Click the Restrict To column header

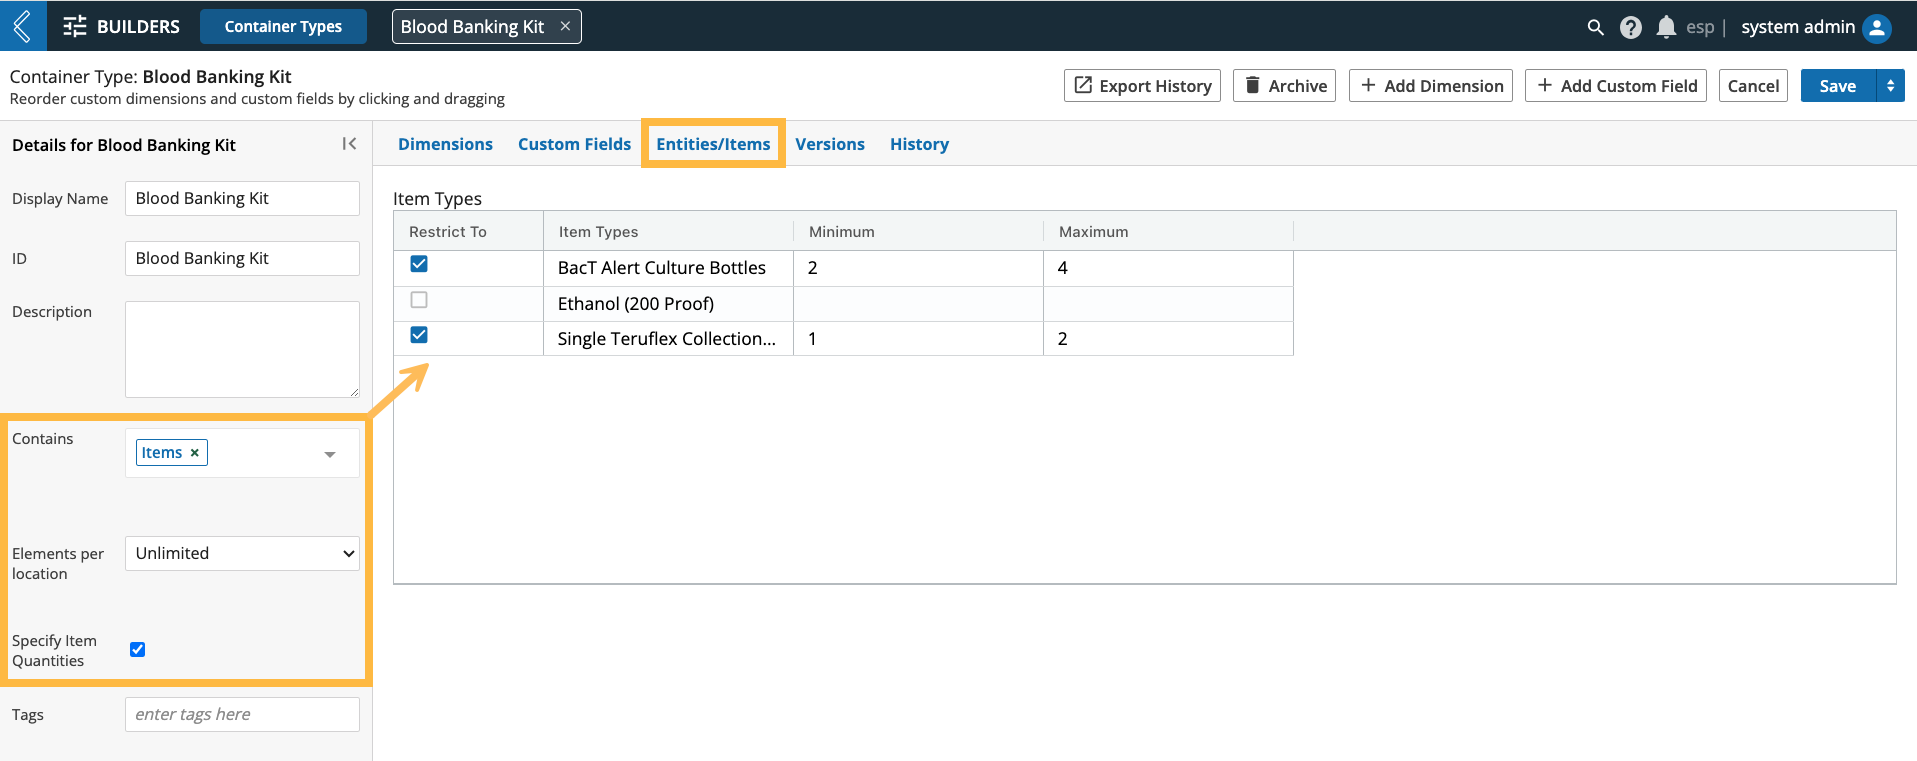pos(468,231)
